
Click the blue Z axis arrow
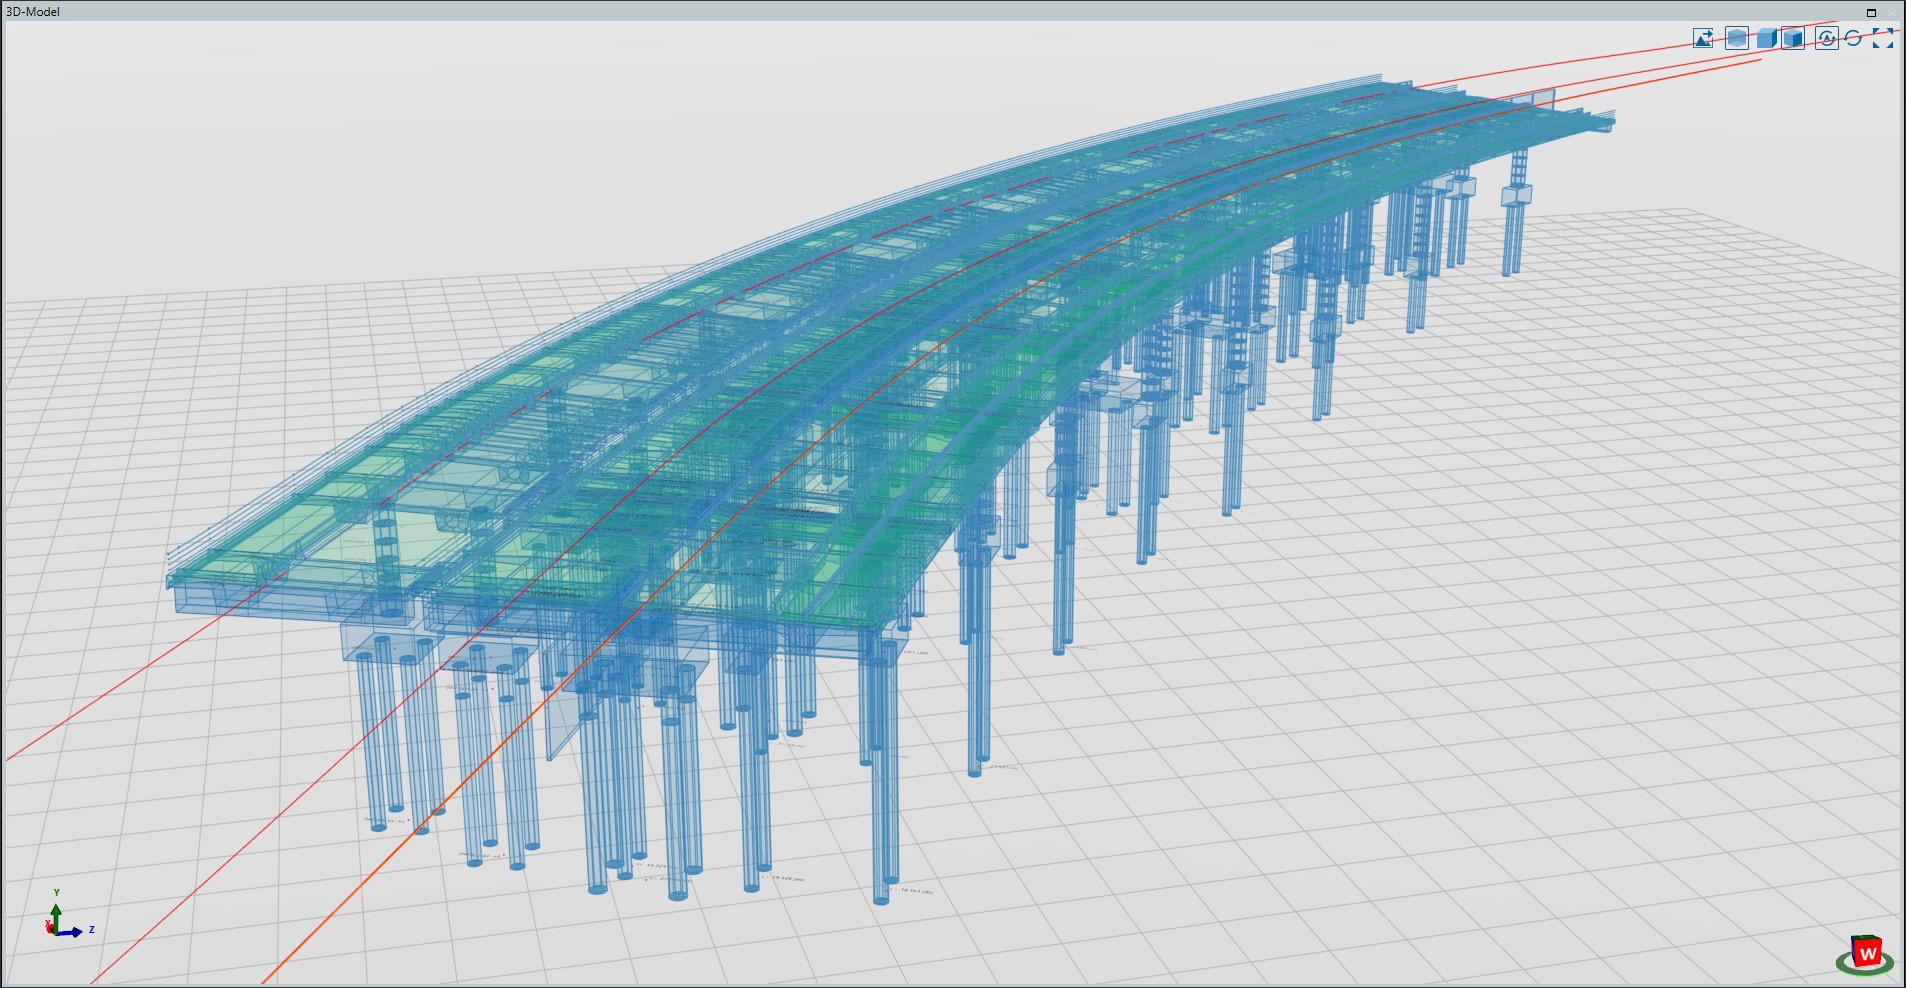pos(76,932)
